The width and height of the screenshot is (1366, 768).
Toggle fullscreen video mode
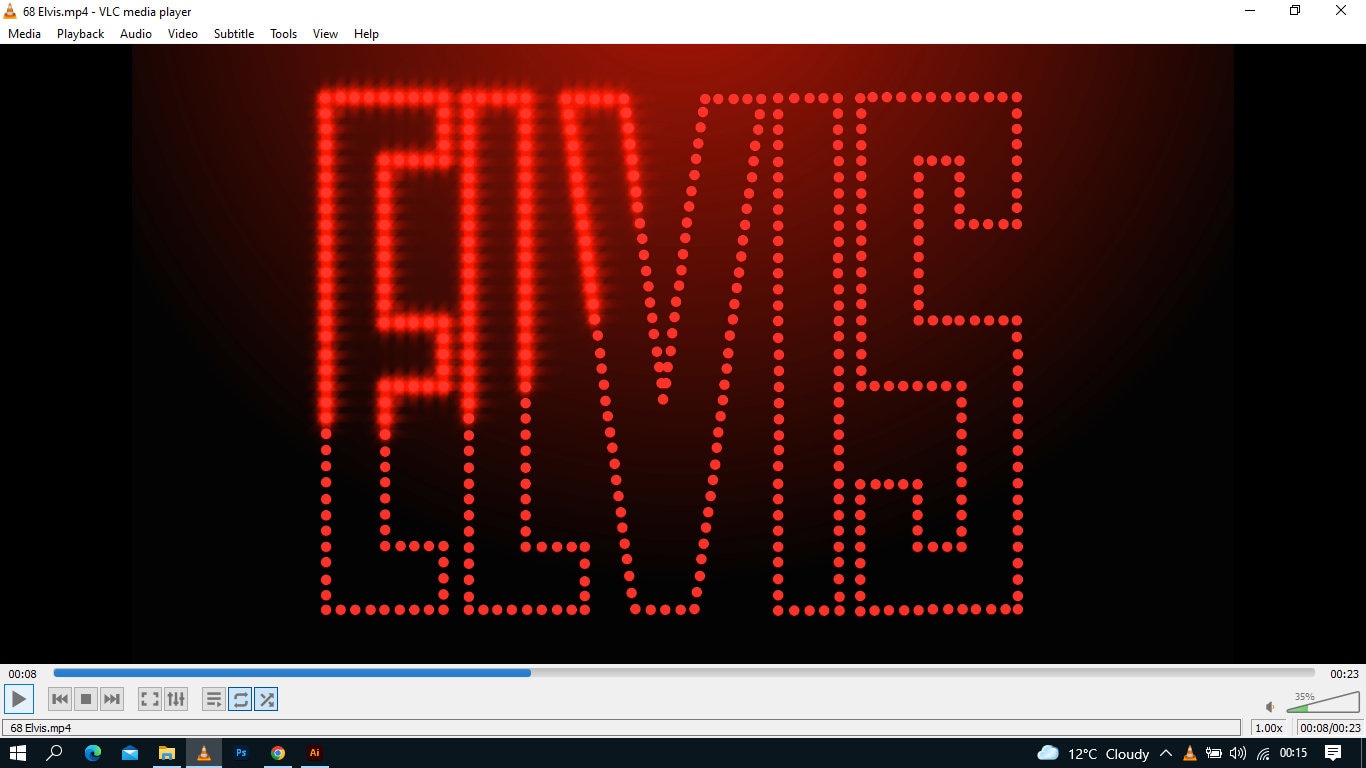pyautogui.click(x=150, y=699)
